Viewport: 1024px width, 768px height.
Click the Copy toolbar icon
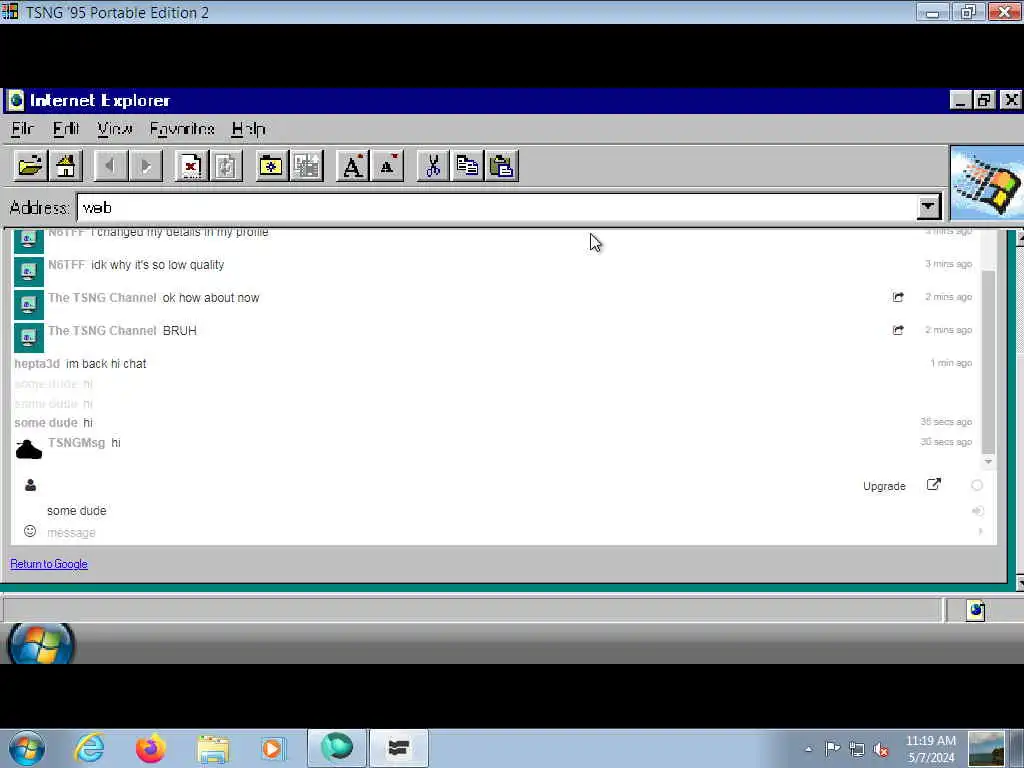coord(468,166)
